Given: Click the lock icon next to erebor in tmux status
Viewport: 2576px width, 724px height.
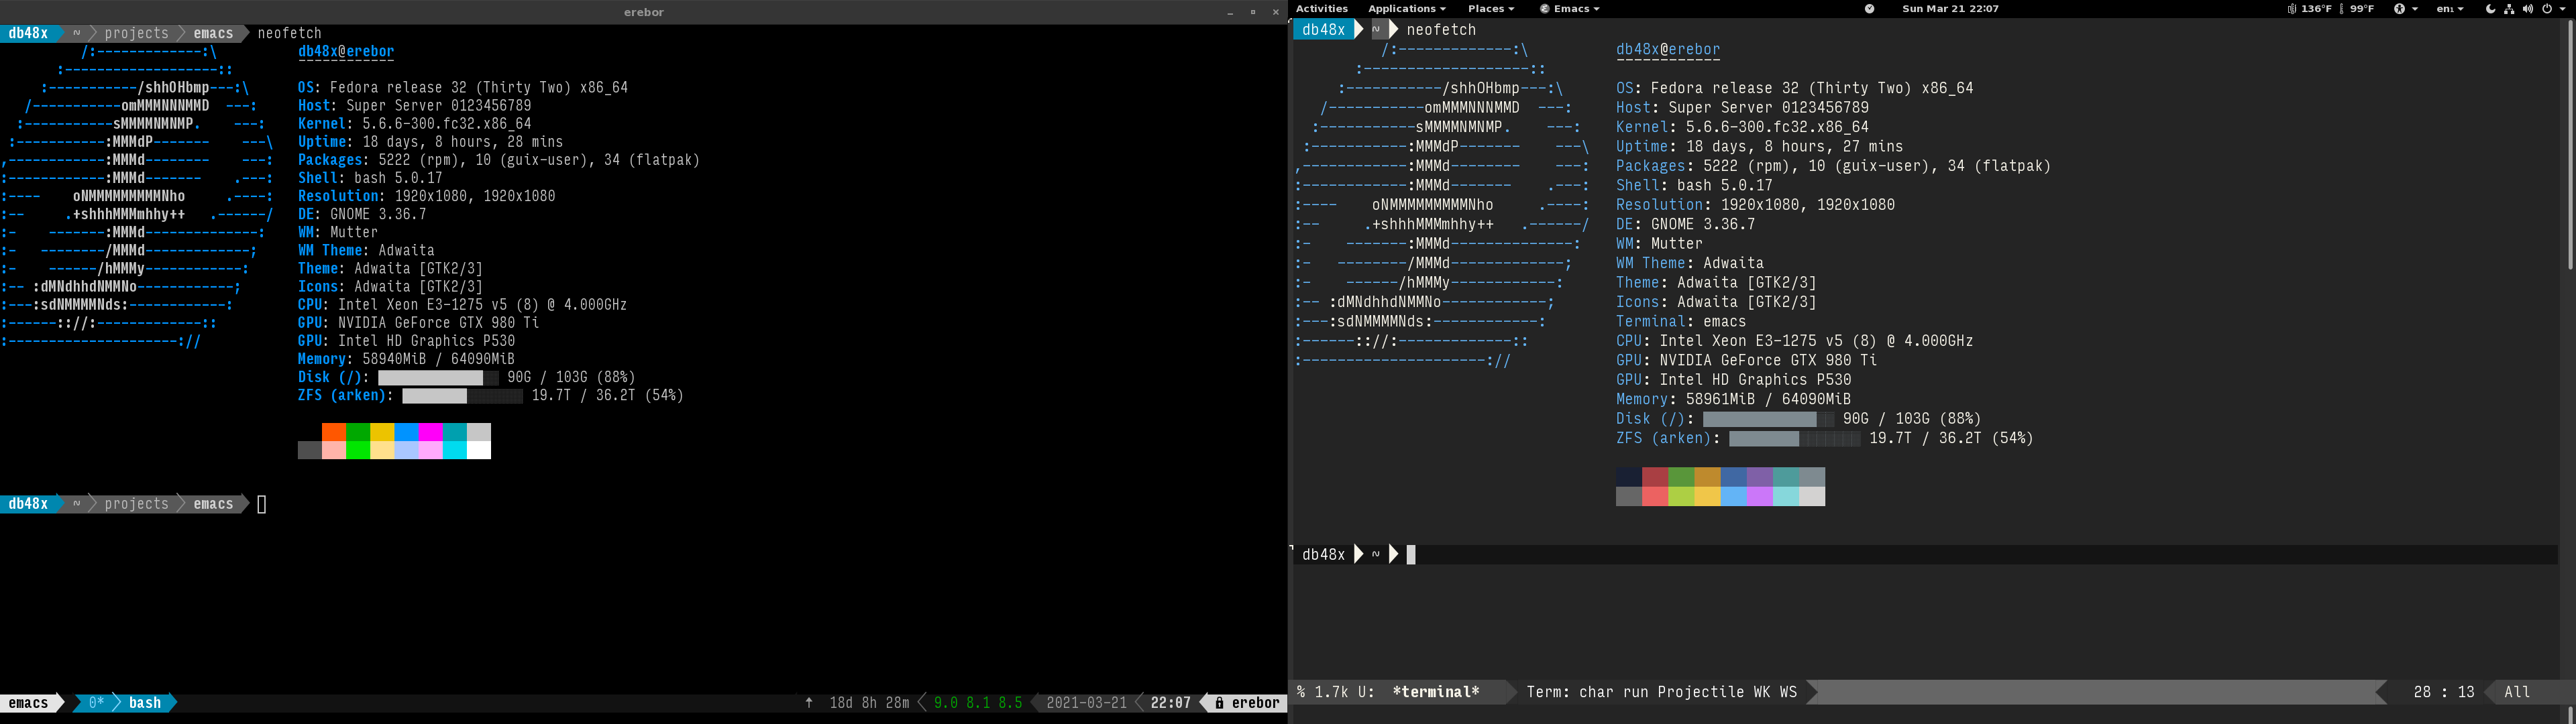Looking at the screenshot, I should click(x=1219, y=703).
